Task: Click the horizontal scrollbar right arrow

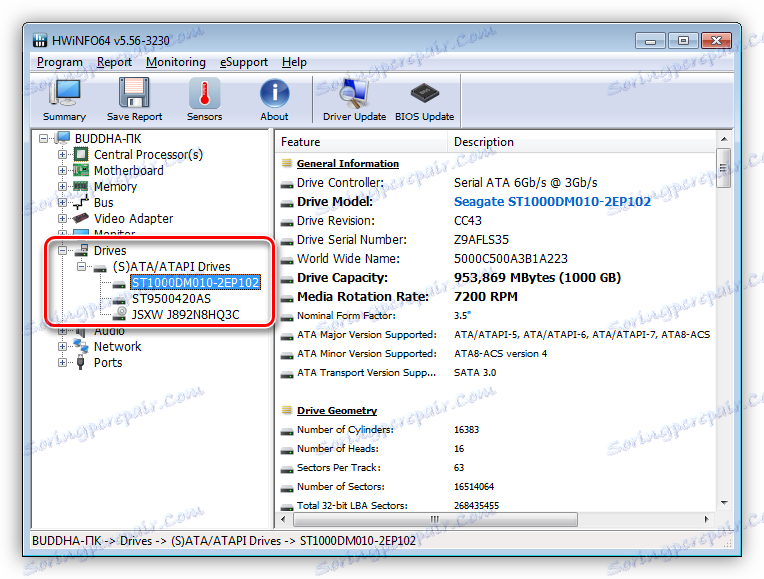Action: [x=707, y=520]
